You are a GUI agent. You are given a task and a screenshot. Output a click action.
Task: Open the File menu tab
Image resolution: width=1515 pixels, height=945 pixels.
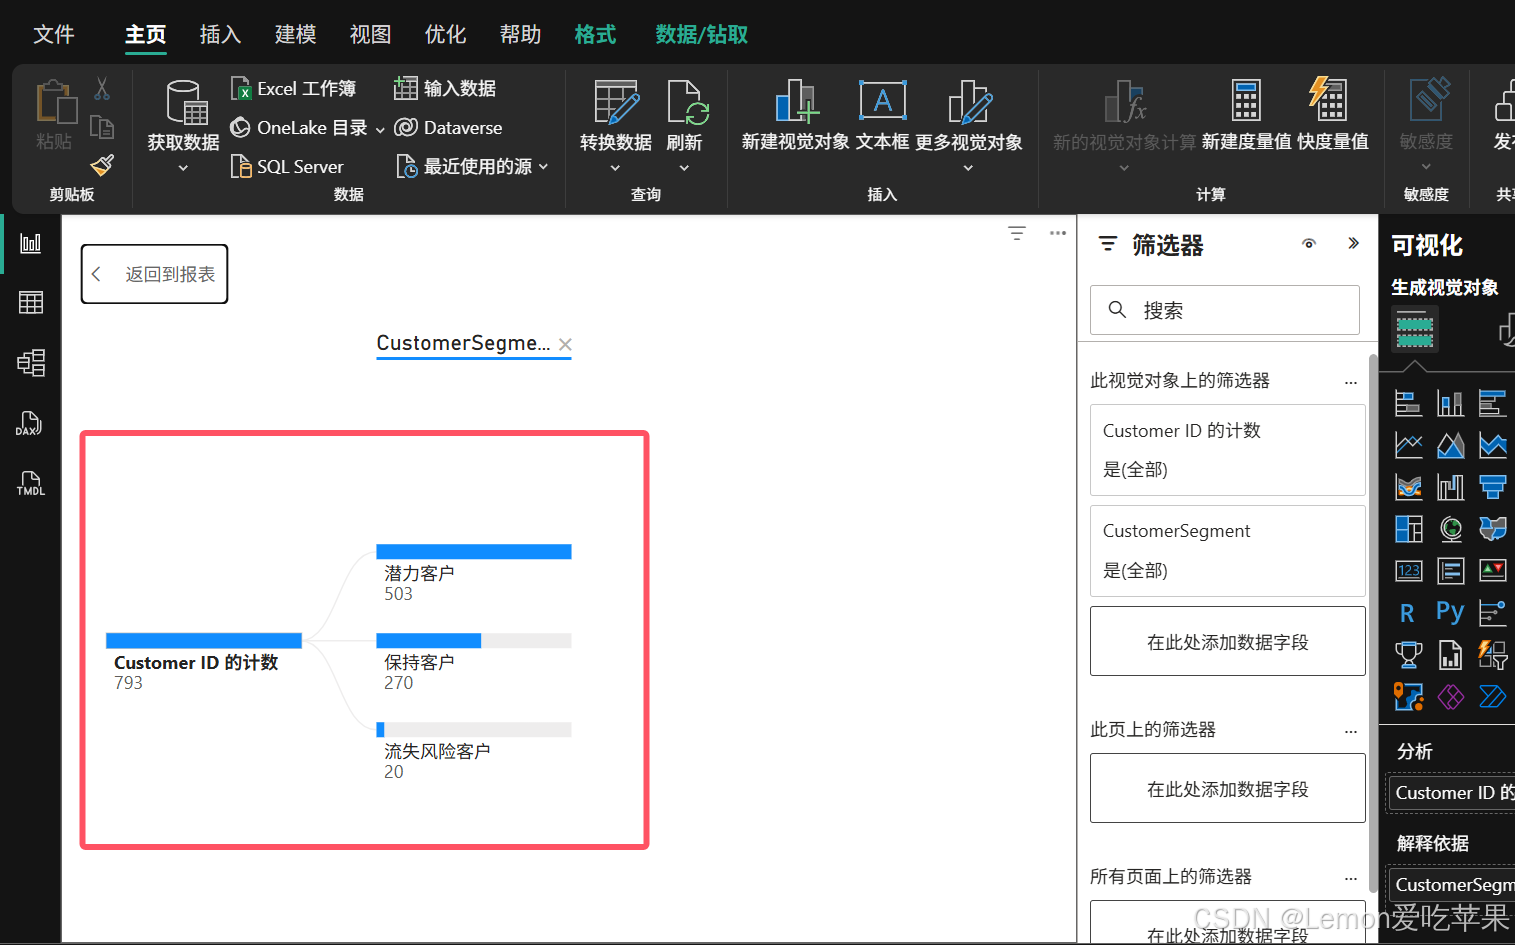click(54, 35)
